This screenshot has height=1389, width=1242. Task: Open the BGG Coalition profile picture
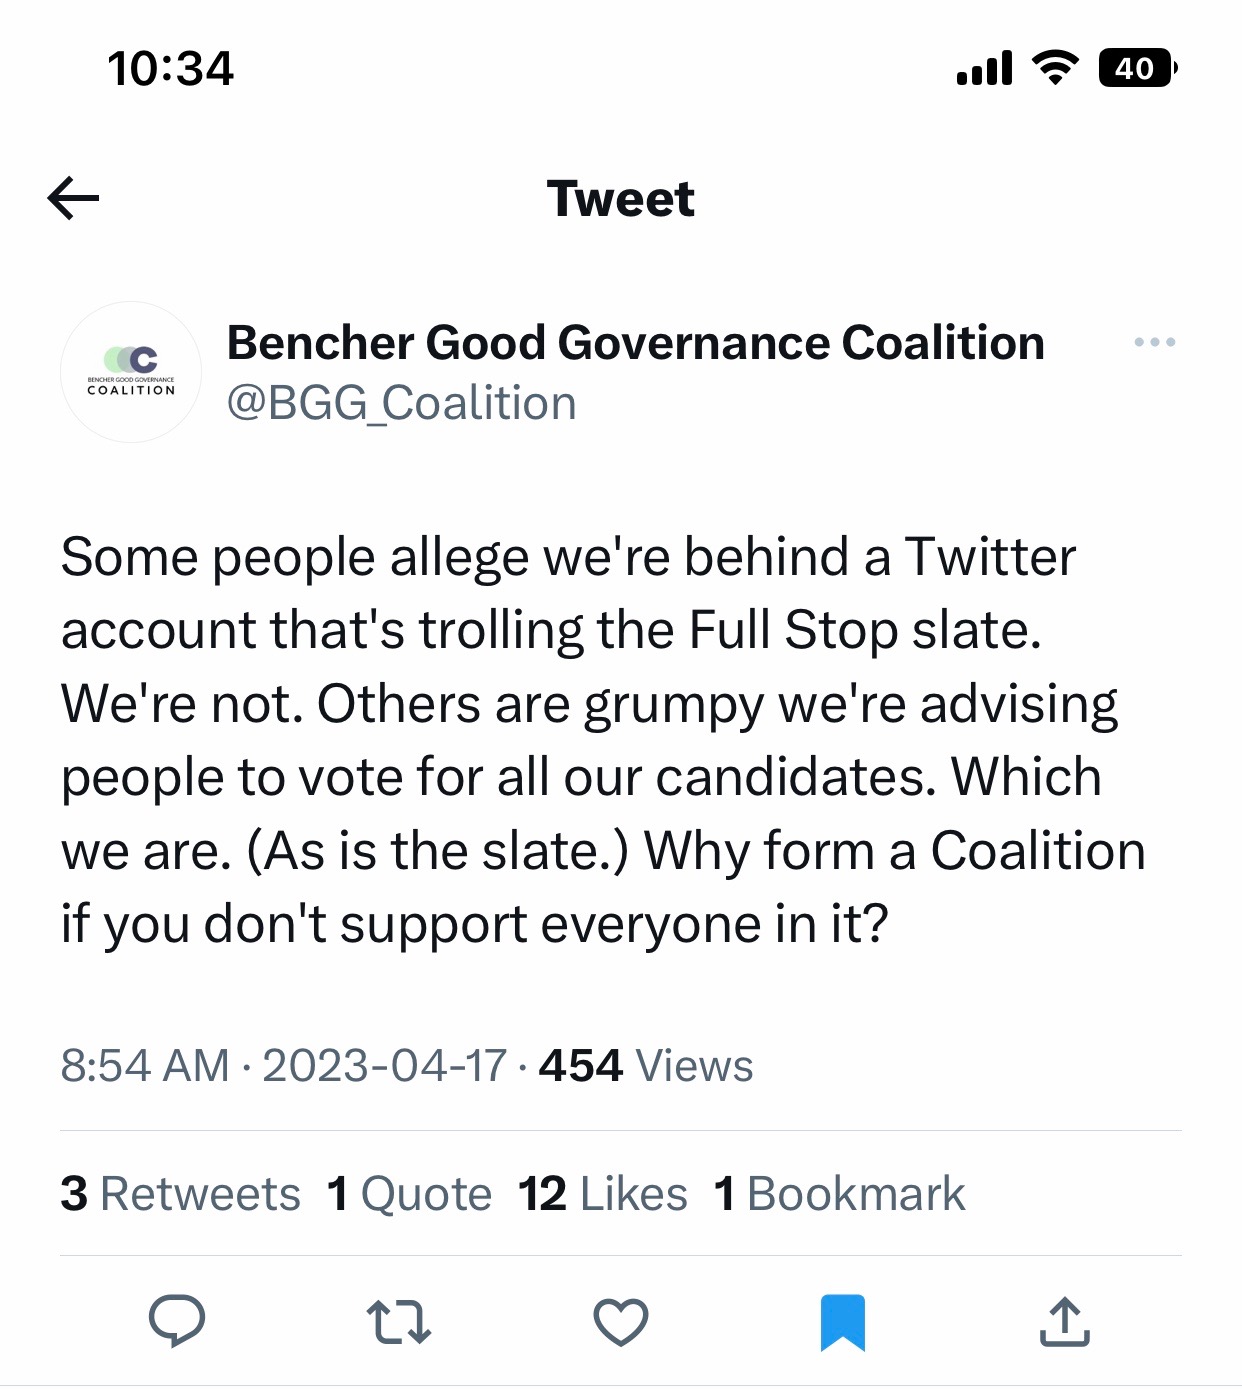coord(131,372)
